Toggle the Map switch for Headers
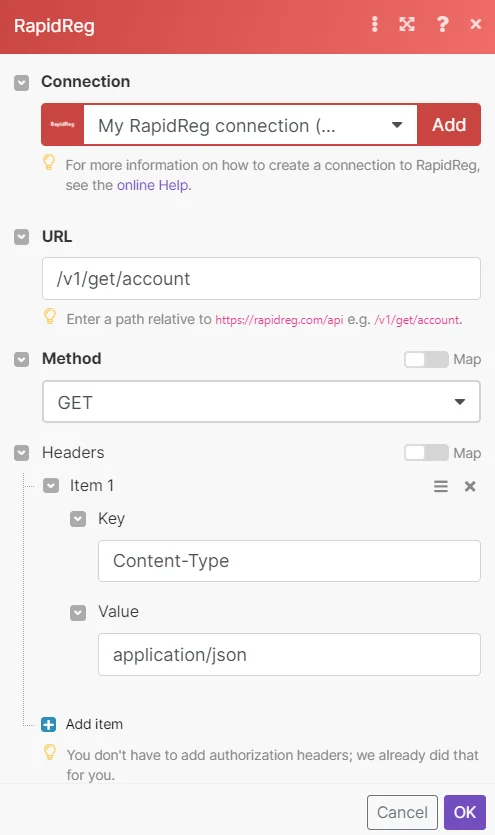This screenshot has height=835, width=495. (426, 453)
